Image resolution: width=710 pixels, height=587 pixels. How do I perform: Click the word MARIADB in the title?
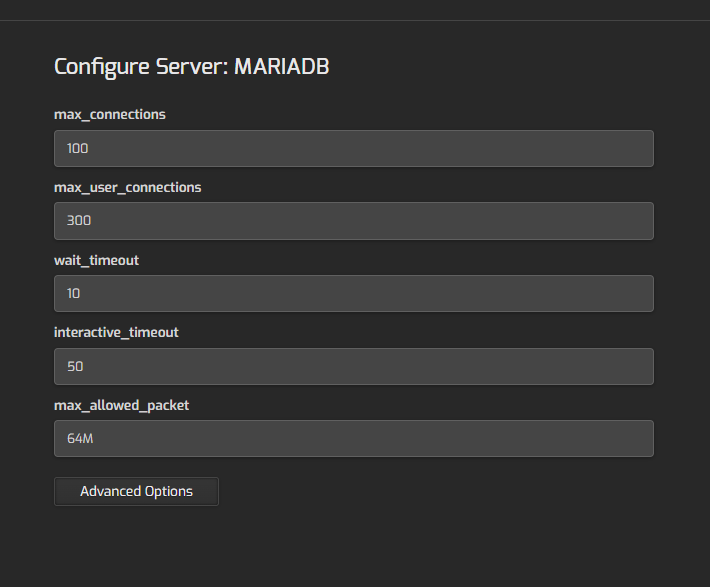click(x=282, y=67)
